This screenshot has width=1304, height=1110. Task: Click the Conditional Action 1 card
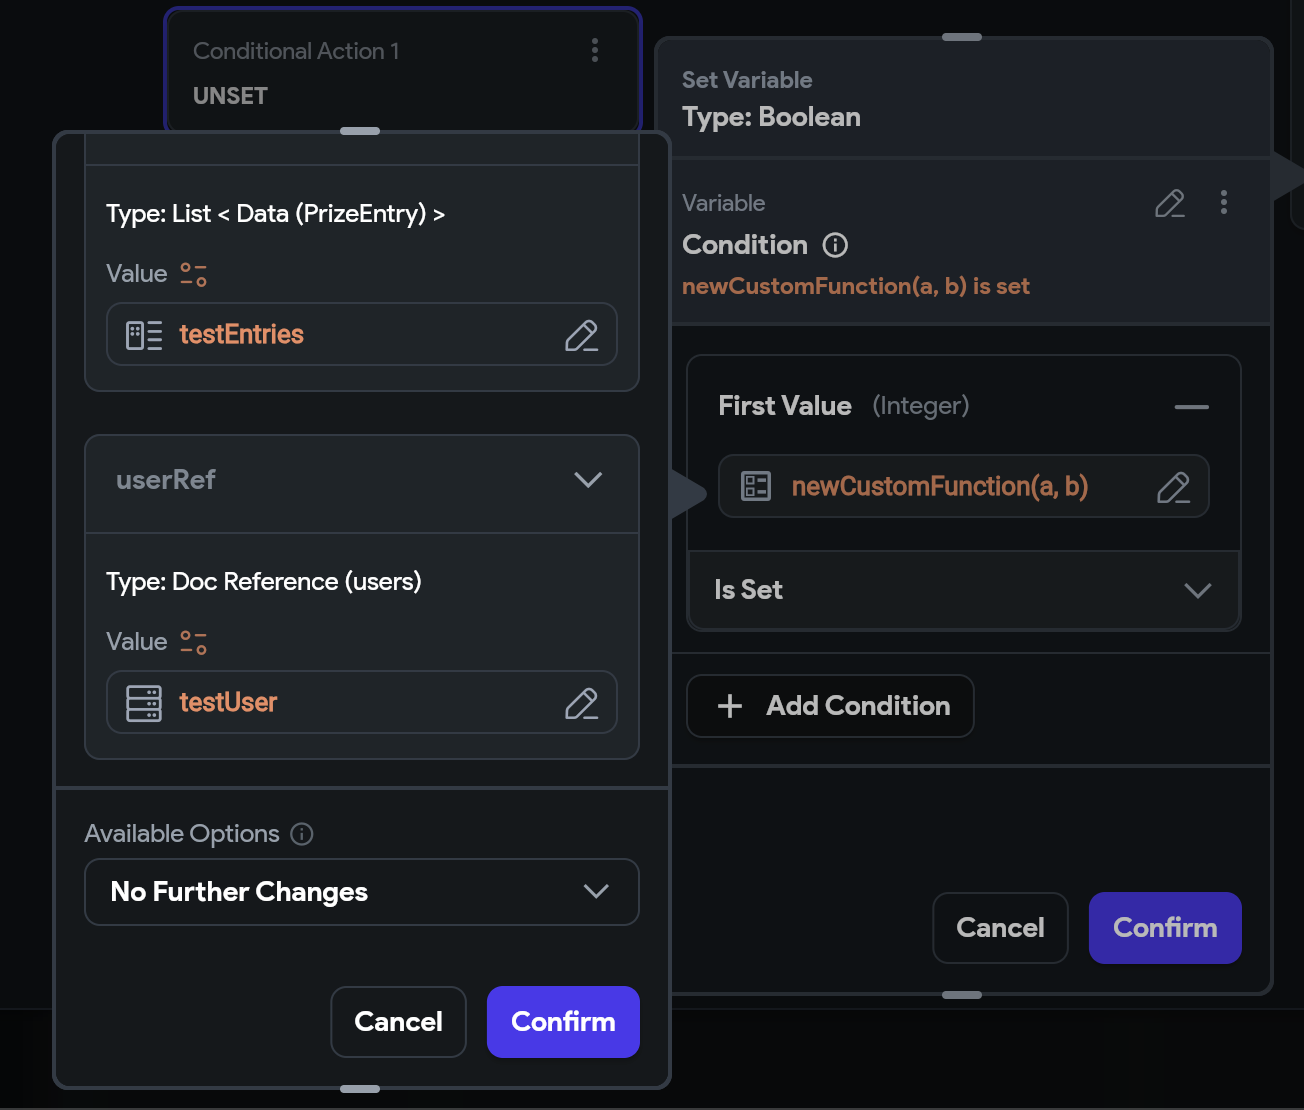point(402,70)
